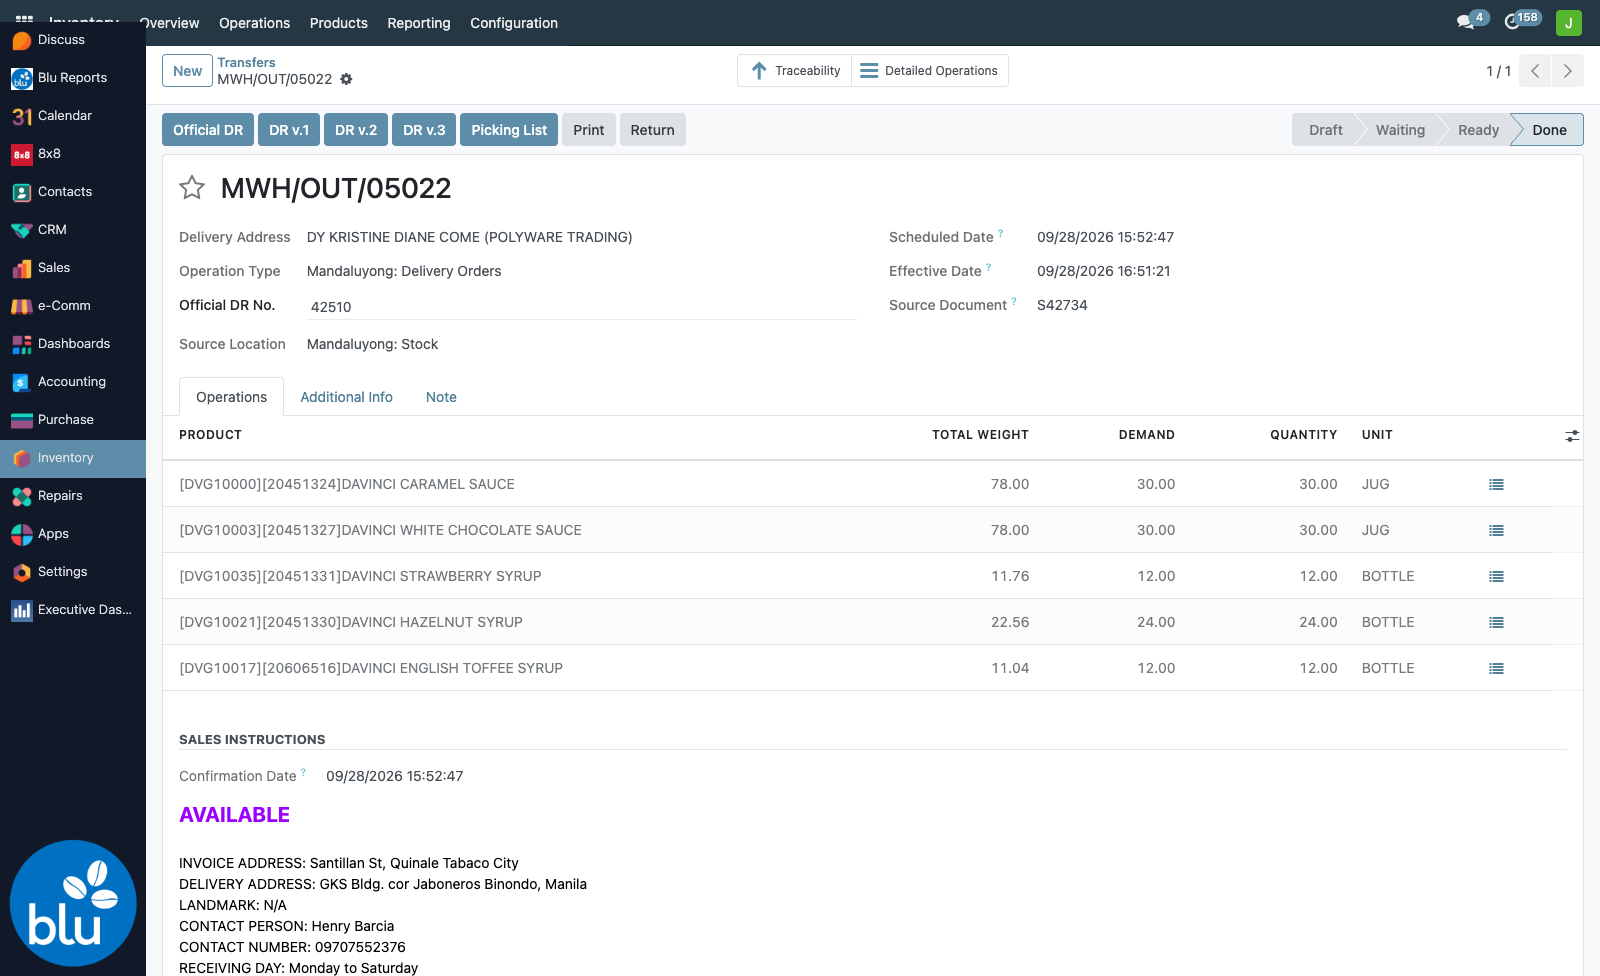
Task: Open details for DAVINCI HAZELNUT SYRUP row
Action: tap(1496, 622)
